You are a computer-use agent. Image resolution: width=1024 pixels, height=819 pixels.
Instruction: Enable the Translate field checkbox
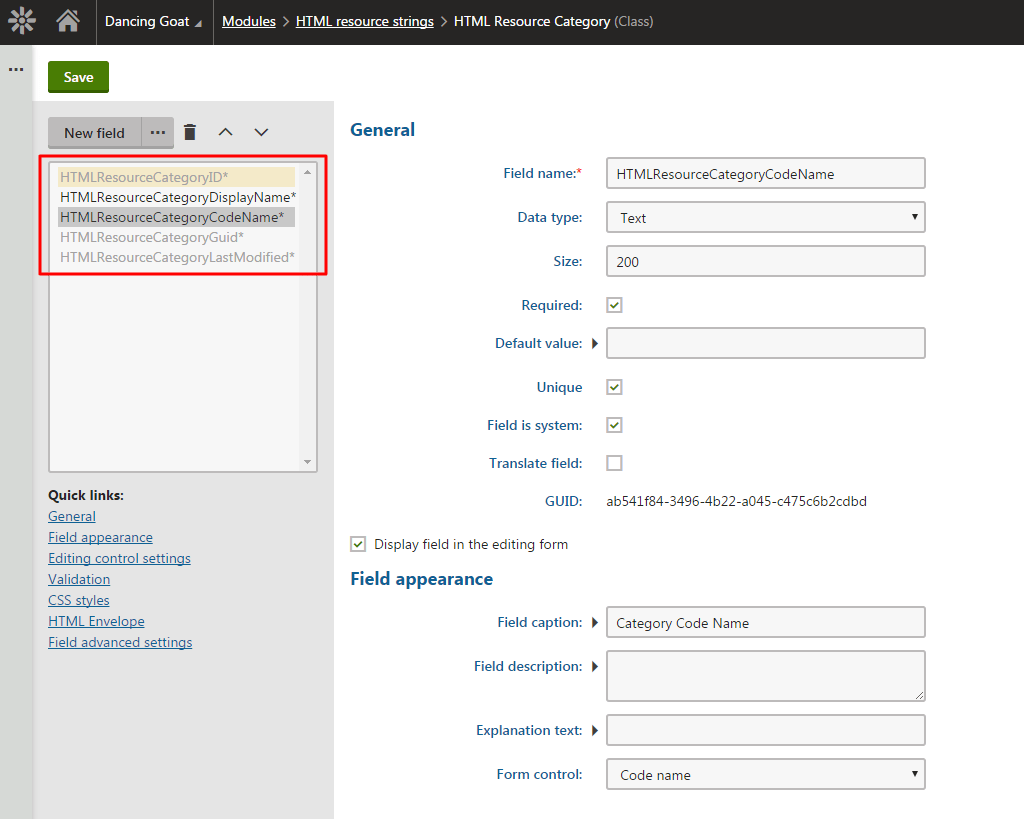click(614, 462)
